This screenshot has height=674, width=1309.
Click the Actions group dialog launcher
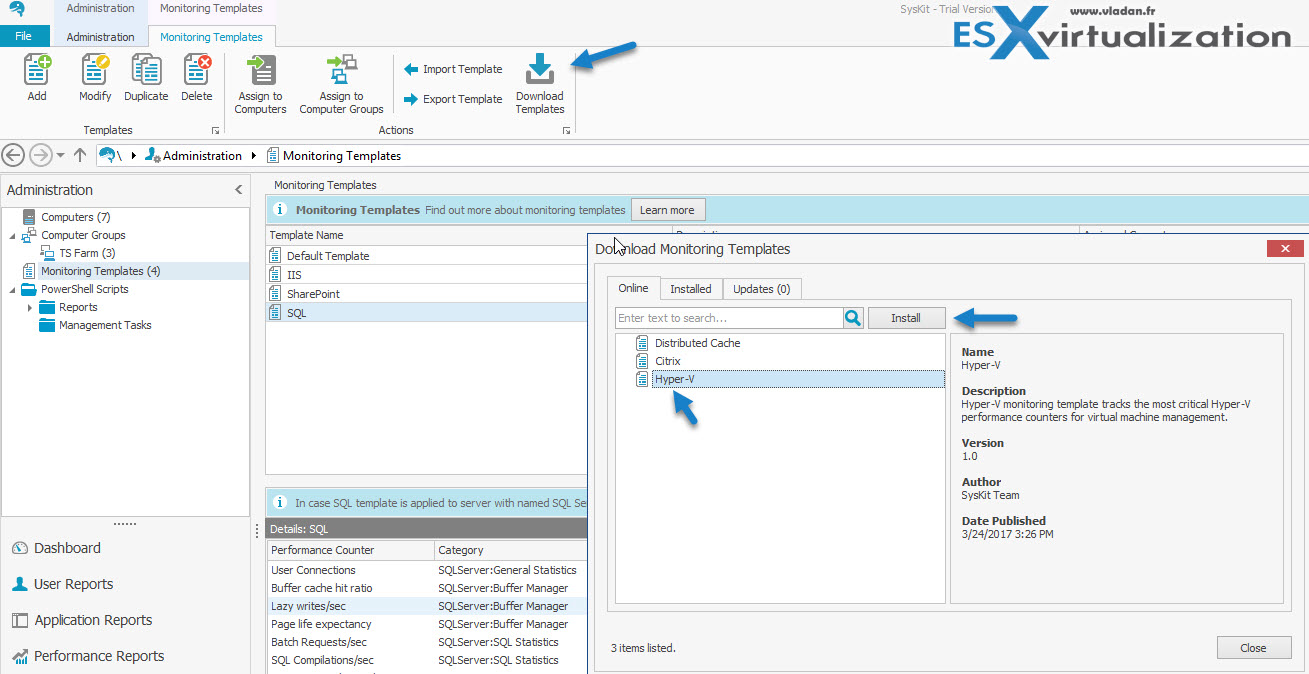pos(567,131)
